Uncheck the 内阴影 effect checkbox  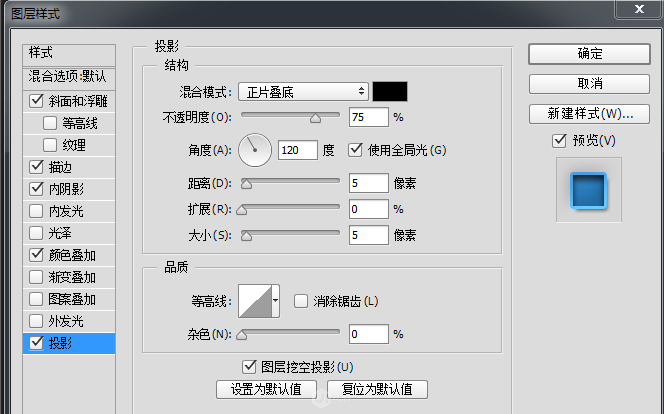point(36,189)
